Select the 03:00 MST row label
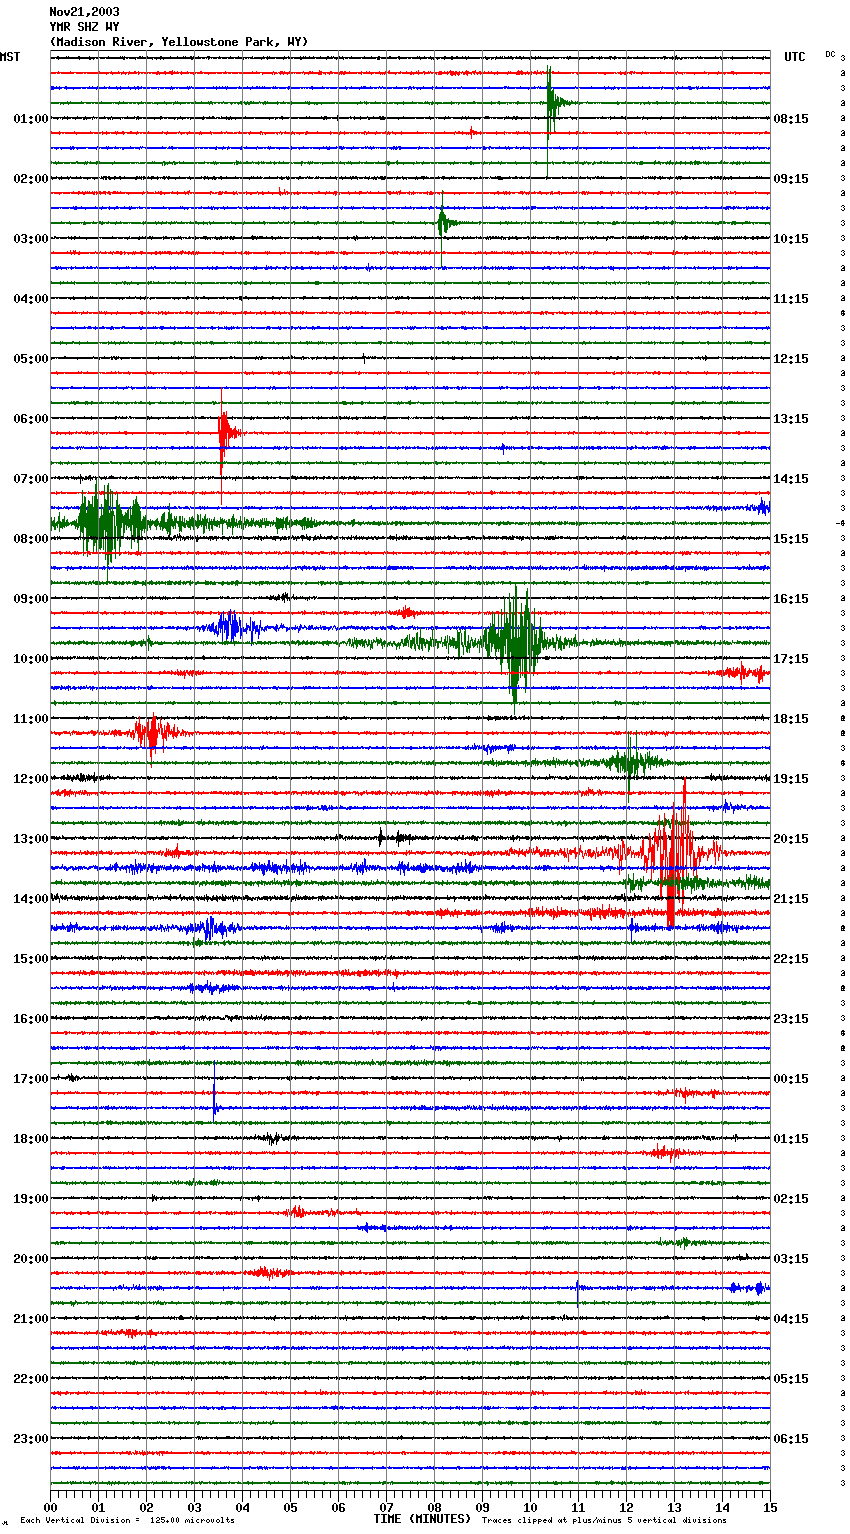 (31, 239)
